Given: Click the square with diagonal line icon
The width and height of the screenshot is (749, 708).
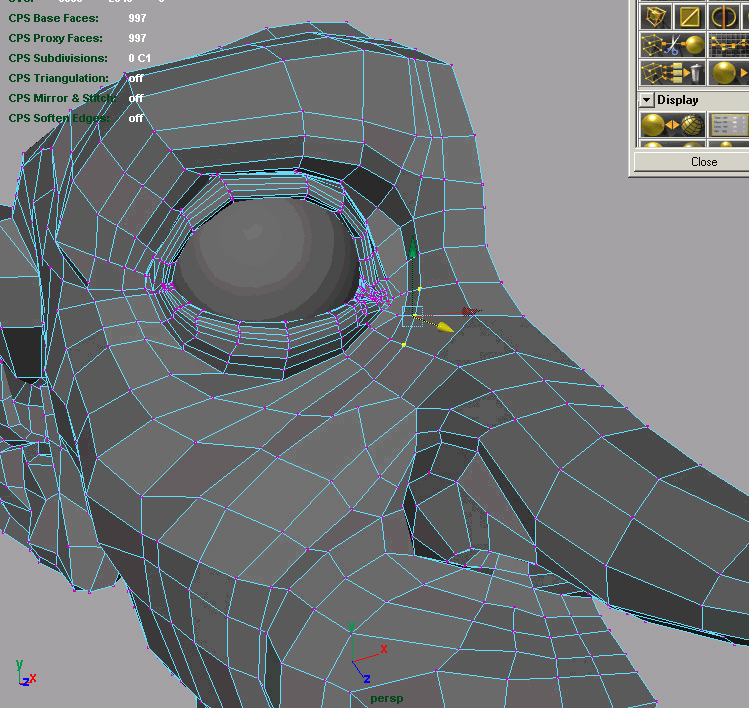Looking at the screenshot, I should [x=689, y=17].
